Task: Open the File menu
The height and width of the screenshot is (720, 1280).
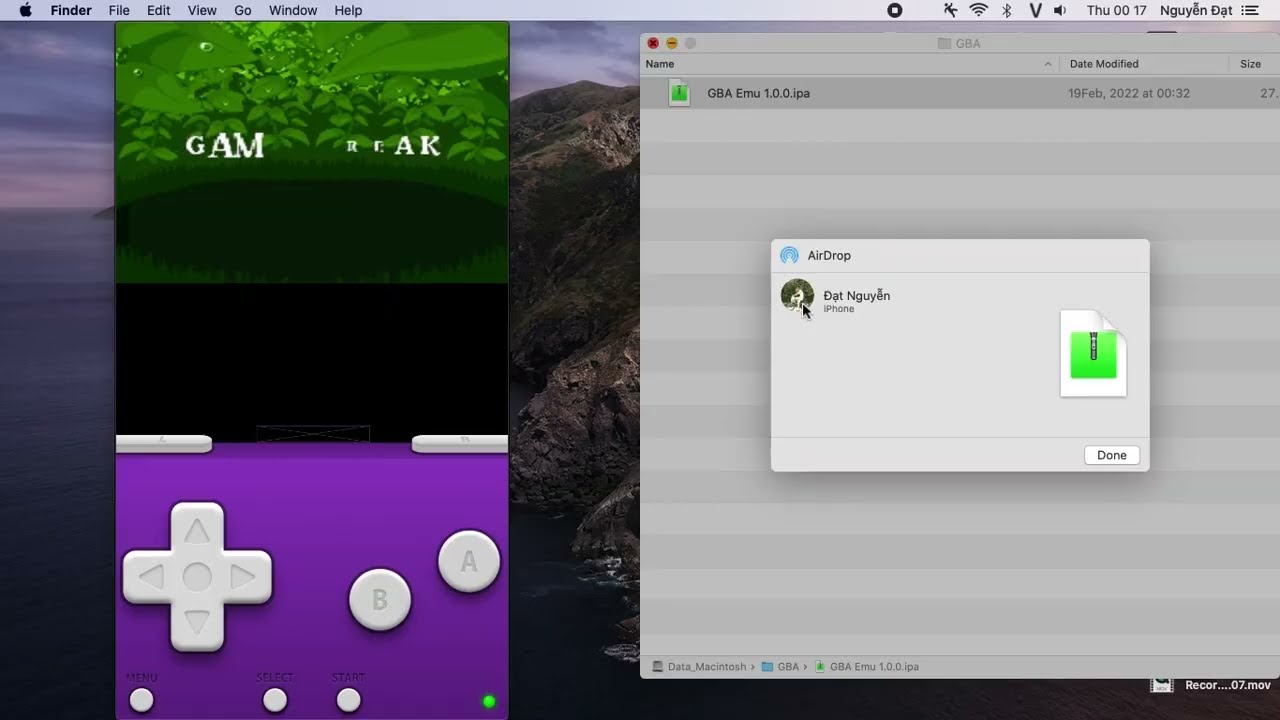Action: click(119, 10)
